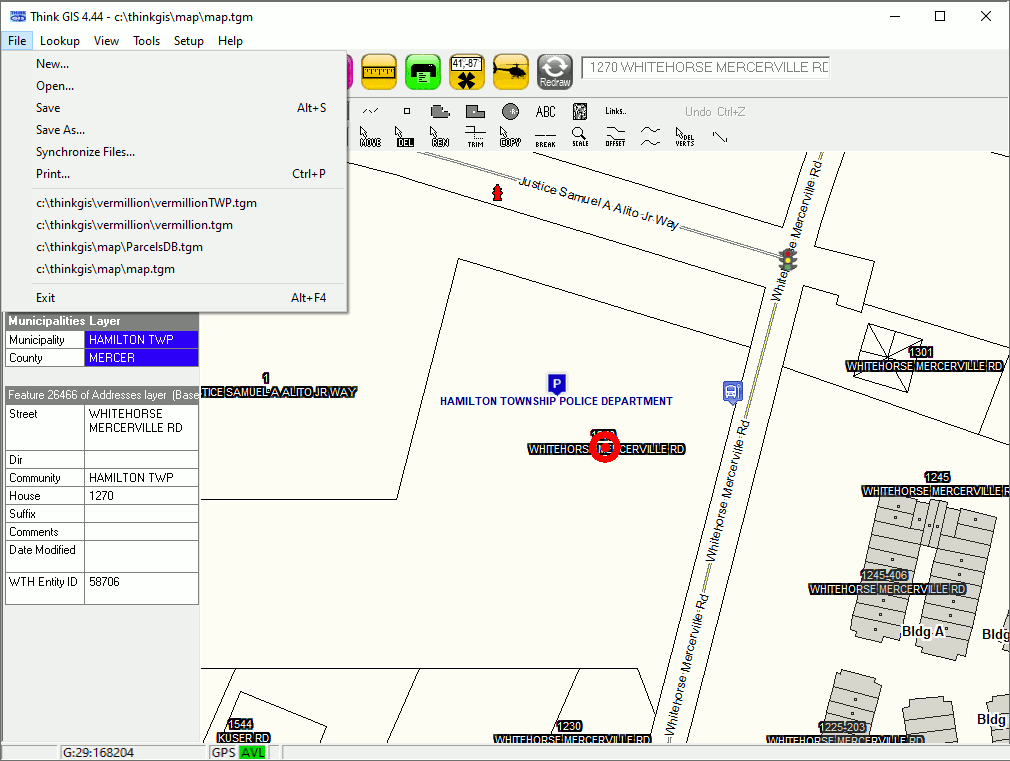Activate the REN rename tool

[x=440, y=137]
